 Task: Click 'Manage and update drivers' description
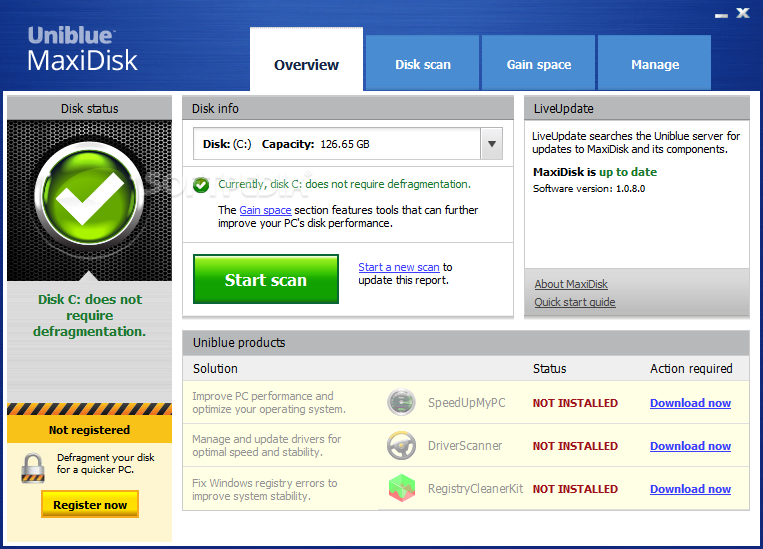267,445
